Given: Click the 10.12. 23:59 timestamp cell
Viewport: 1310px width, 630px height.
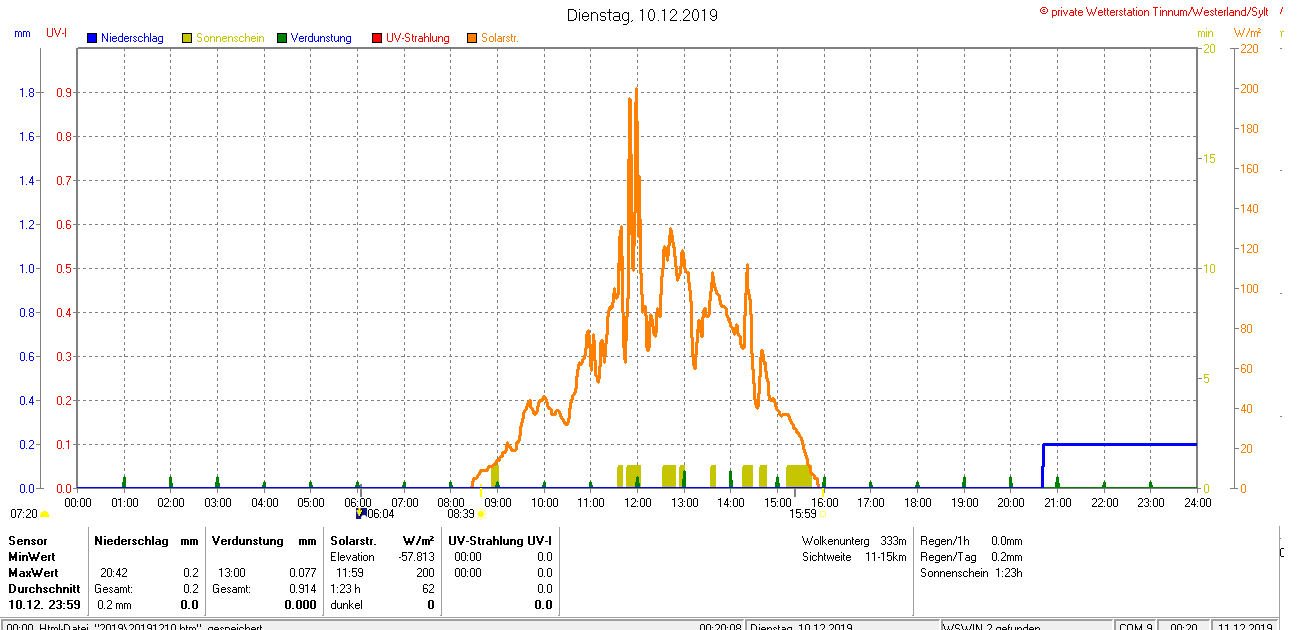Looking at the screenshot, I should (44, 605).
